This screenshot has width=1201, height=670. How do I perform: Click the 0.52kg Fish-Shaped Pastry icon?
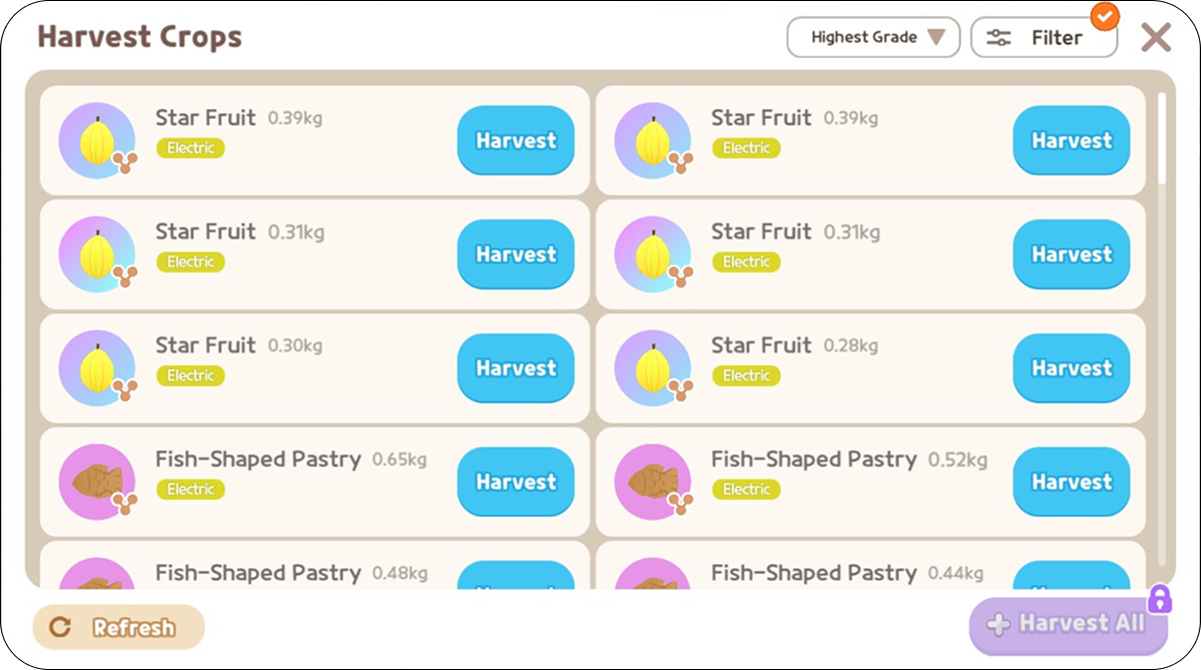[652, 482]
